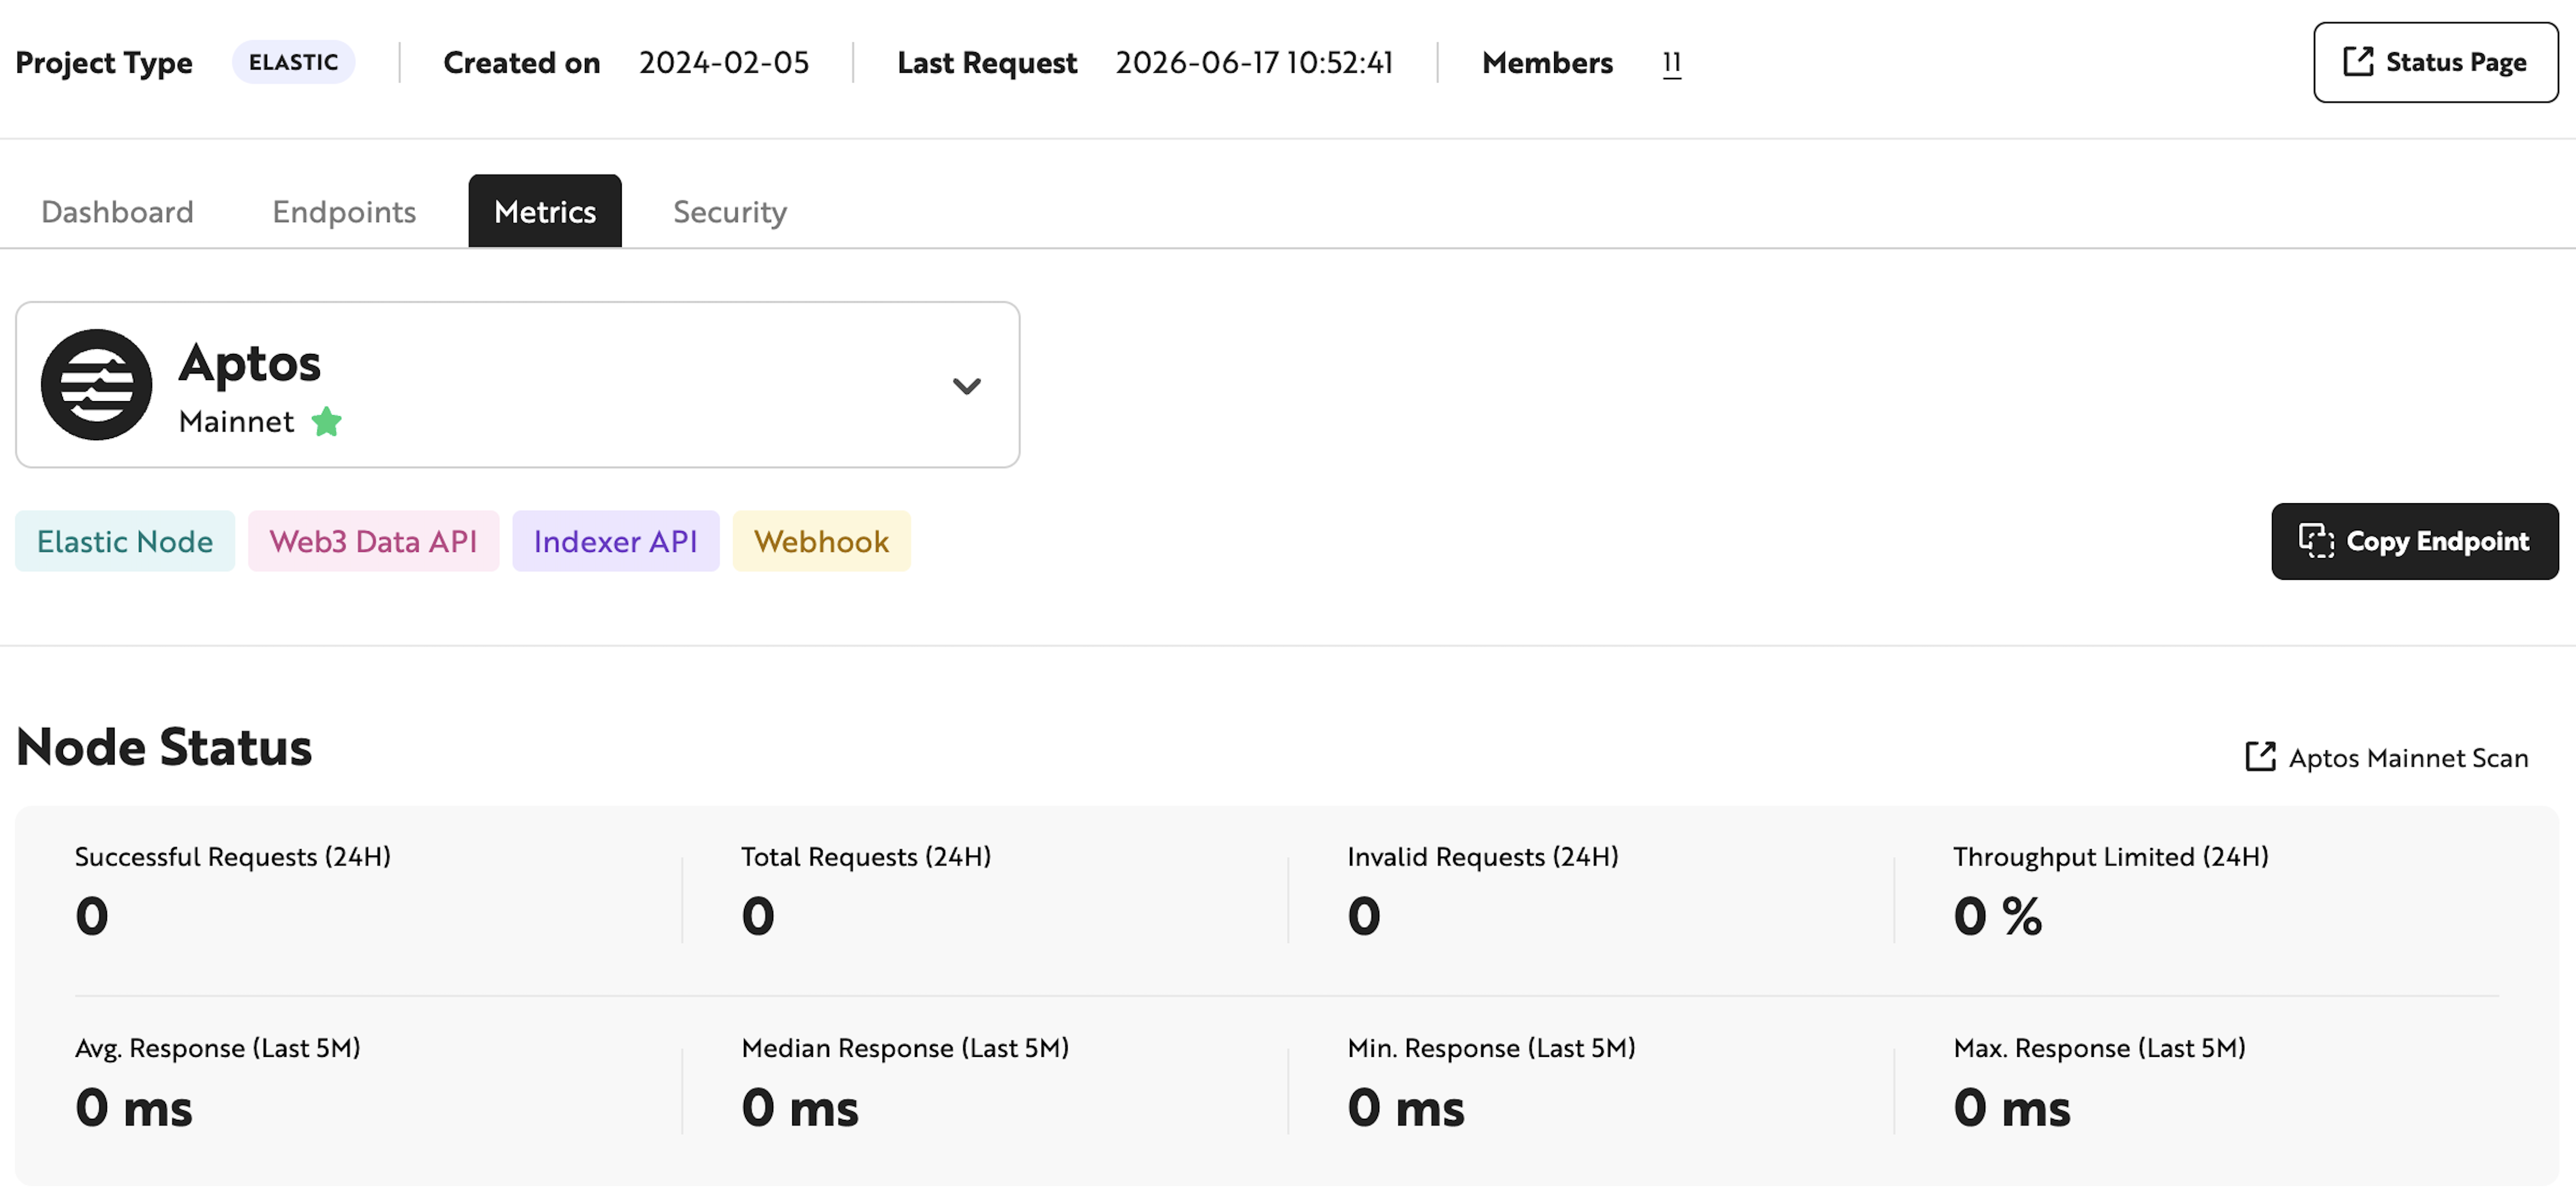Open the Status Page button
This screenshot has height=1204, width=2576.
(2435, 62)
